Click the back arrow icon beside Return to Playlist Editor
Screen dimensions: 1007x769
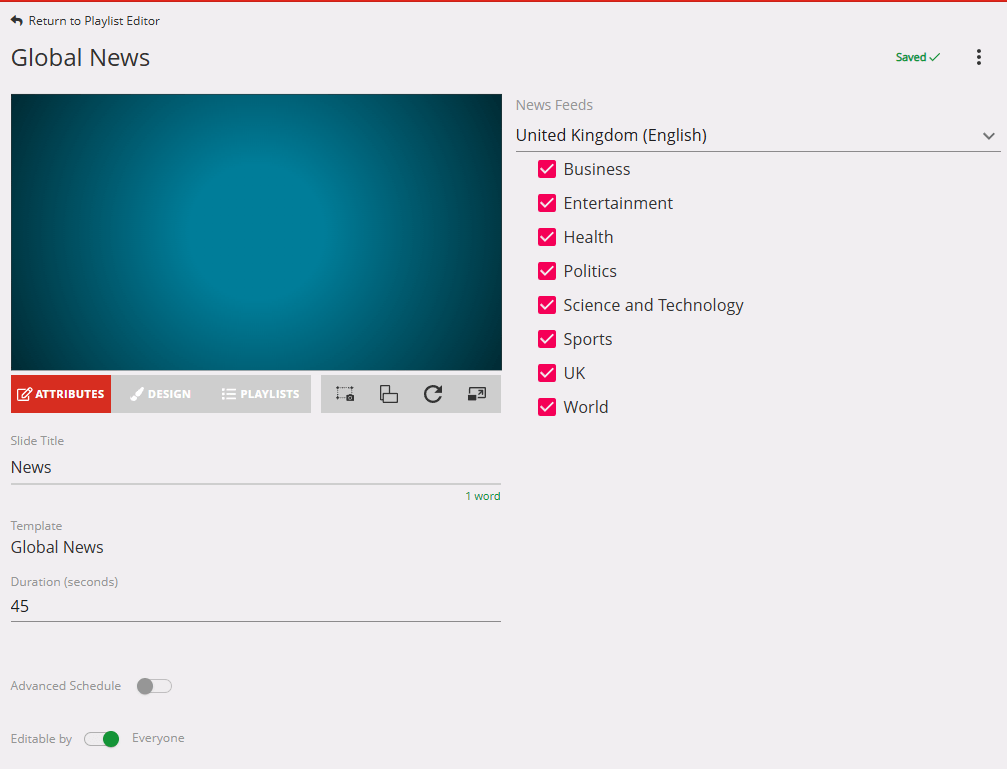point(17,21)
